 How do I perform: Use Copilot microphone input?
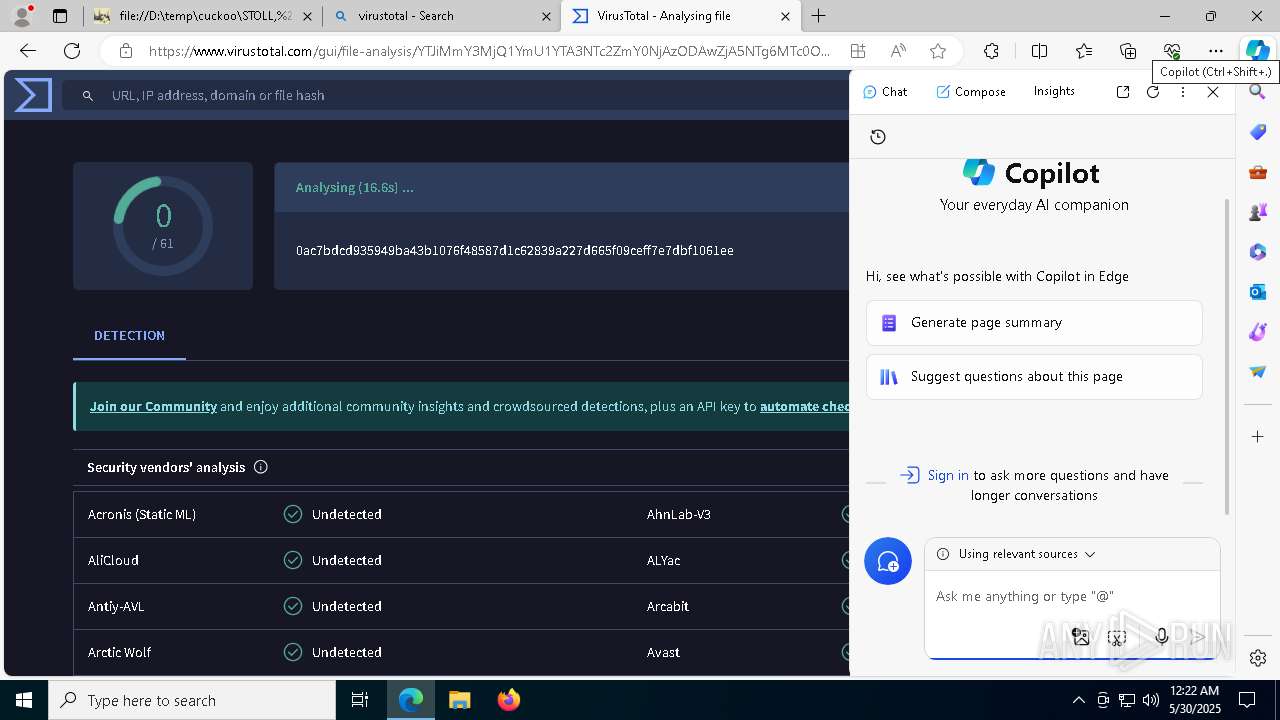pyautogui.click(x=1161, y=636)
